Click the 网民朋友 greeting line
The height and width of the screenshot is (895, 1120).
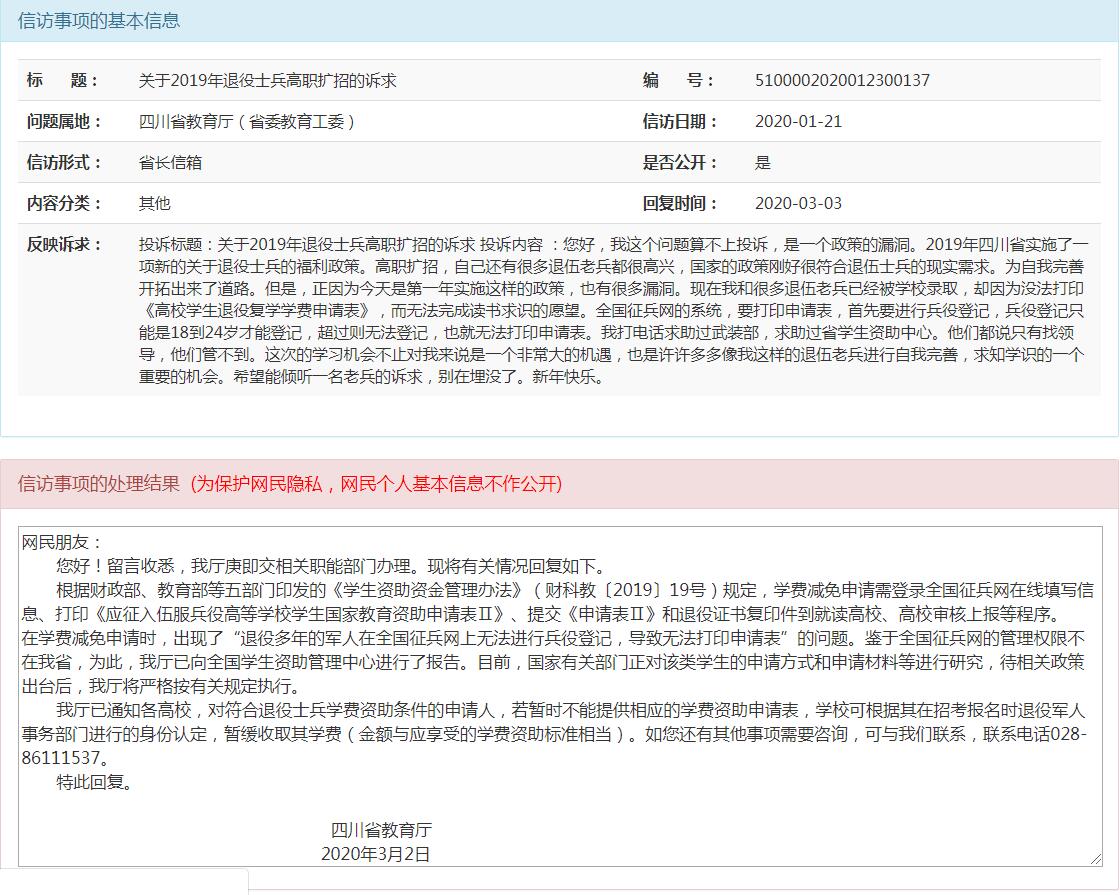click(61, 542)
